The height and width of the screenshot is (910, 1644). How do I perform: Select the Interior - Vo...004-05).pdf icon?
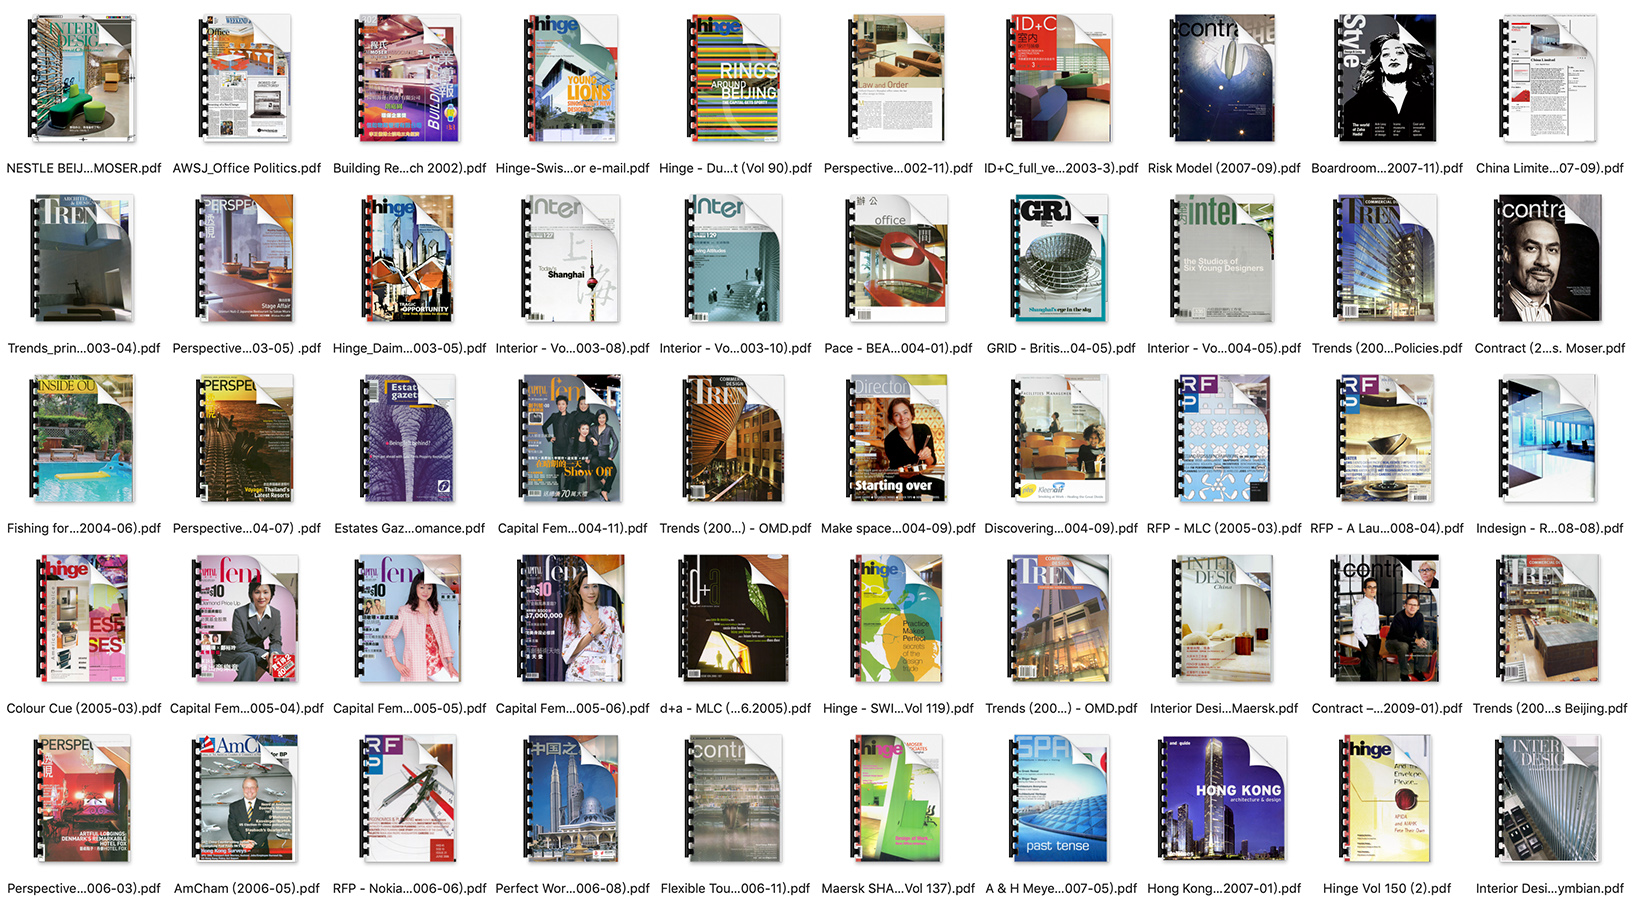pos(1224,258)
